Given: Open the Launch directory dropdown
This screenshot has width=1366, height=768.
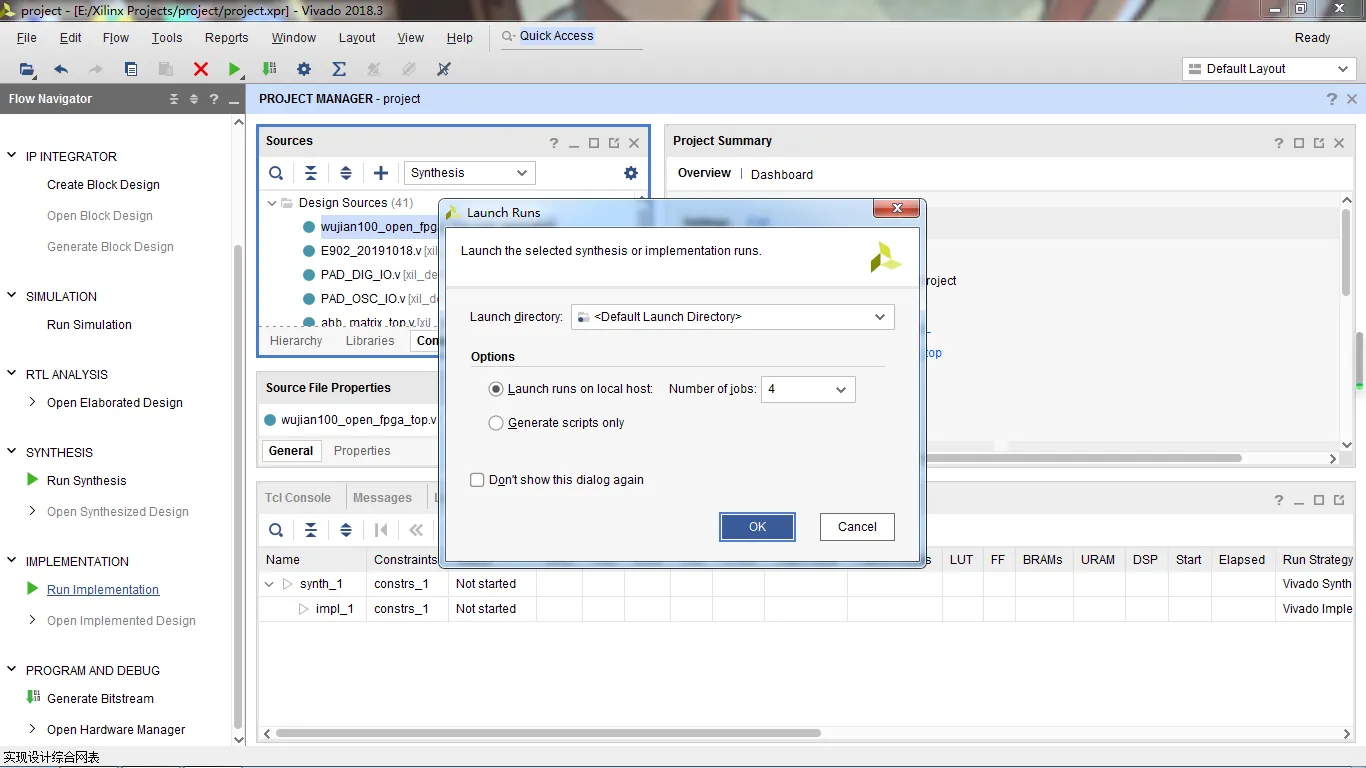Looking at the screenshot, I should click(733, 317).
